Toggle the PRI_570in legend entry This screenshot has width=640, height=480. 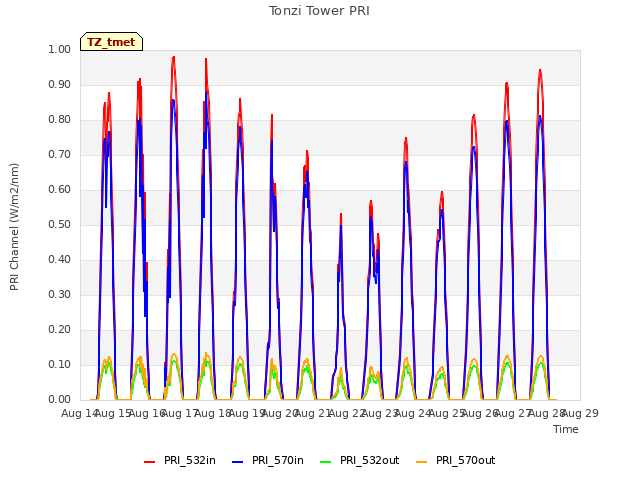pyautogui.click(x=268, y=460)
